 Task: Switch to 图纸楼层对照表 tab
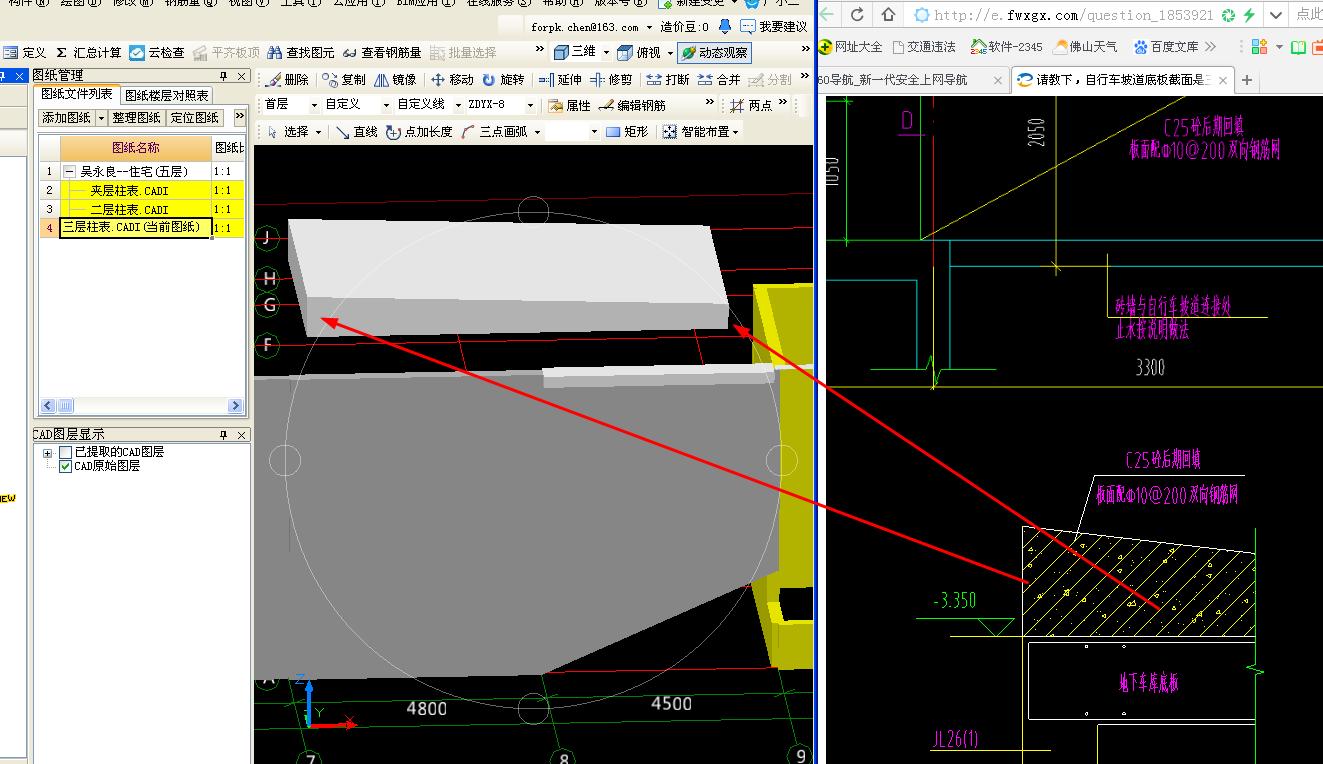[x=167, y=96]
